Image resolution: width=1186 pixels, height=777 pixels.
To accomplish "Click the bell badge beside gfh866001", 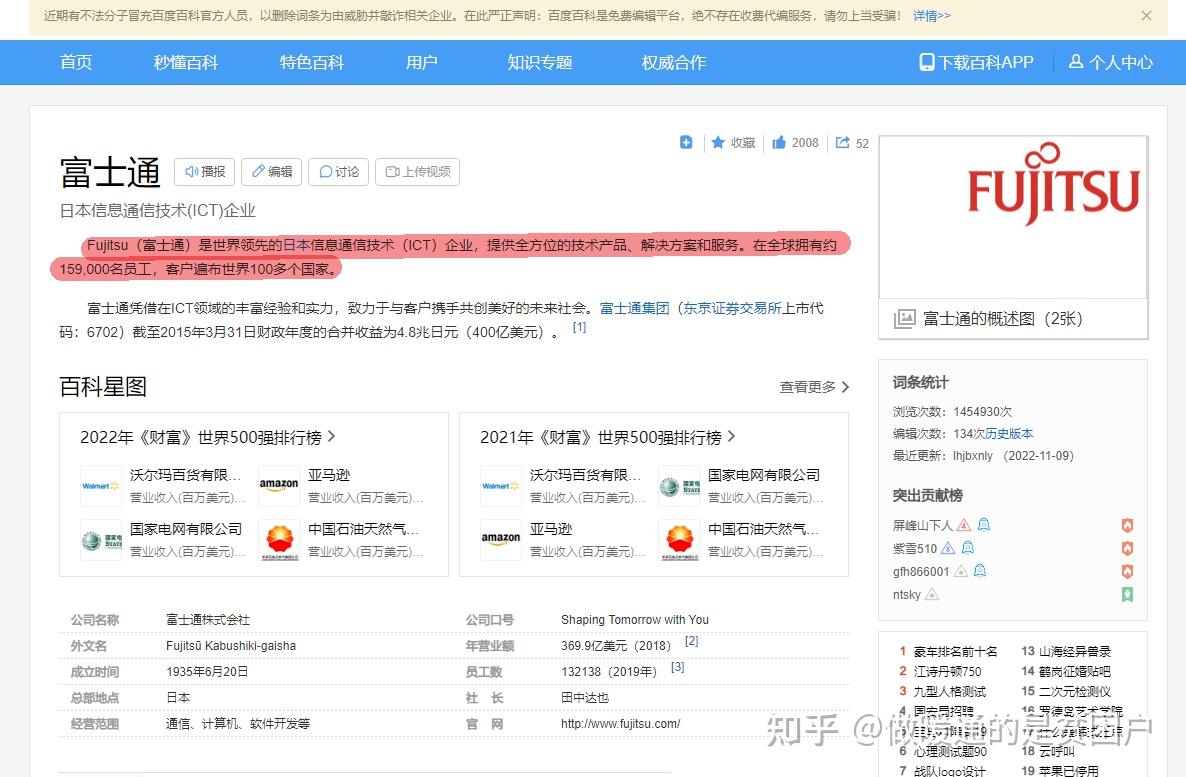I will click(x=980, y=570).
